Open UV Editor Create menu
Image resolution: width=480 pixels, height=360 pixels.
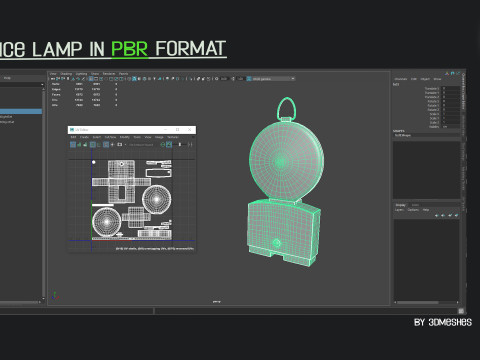(84, 137)
